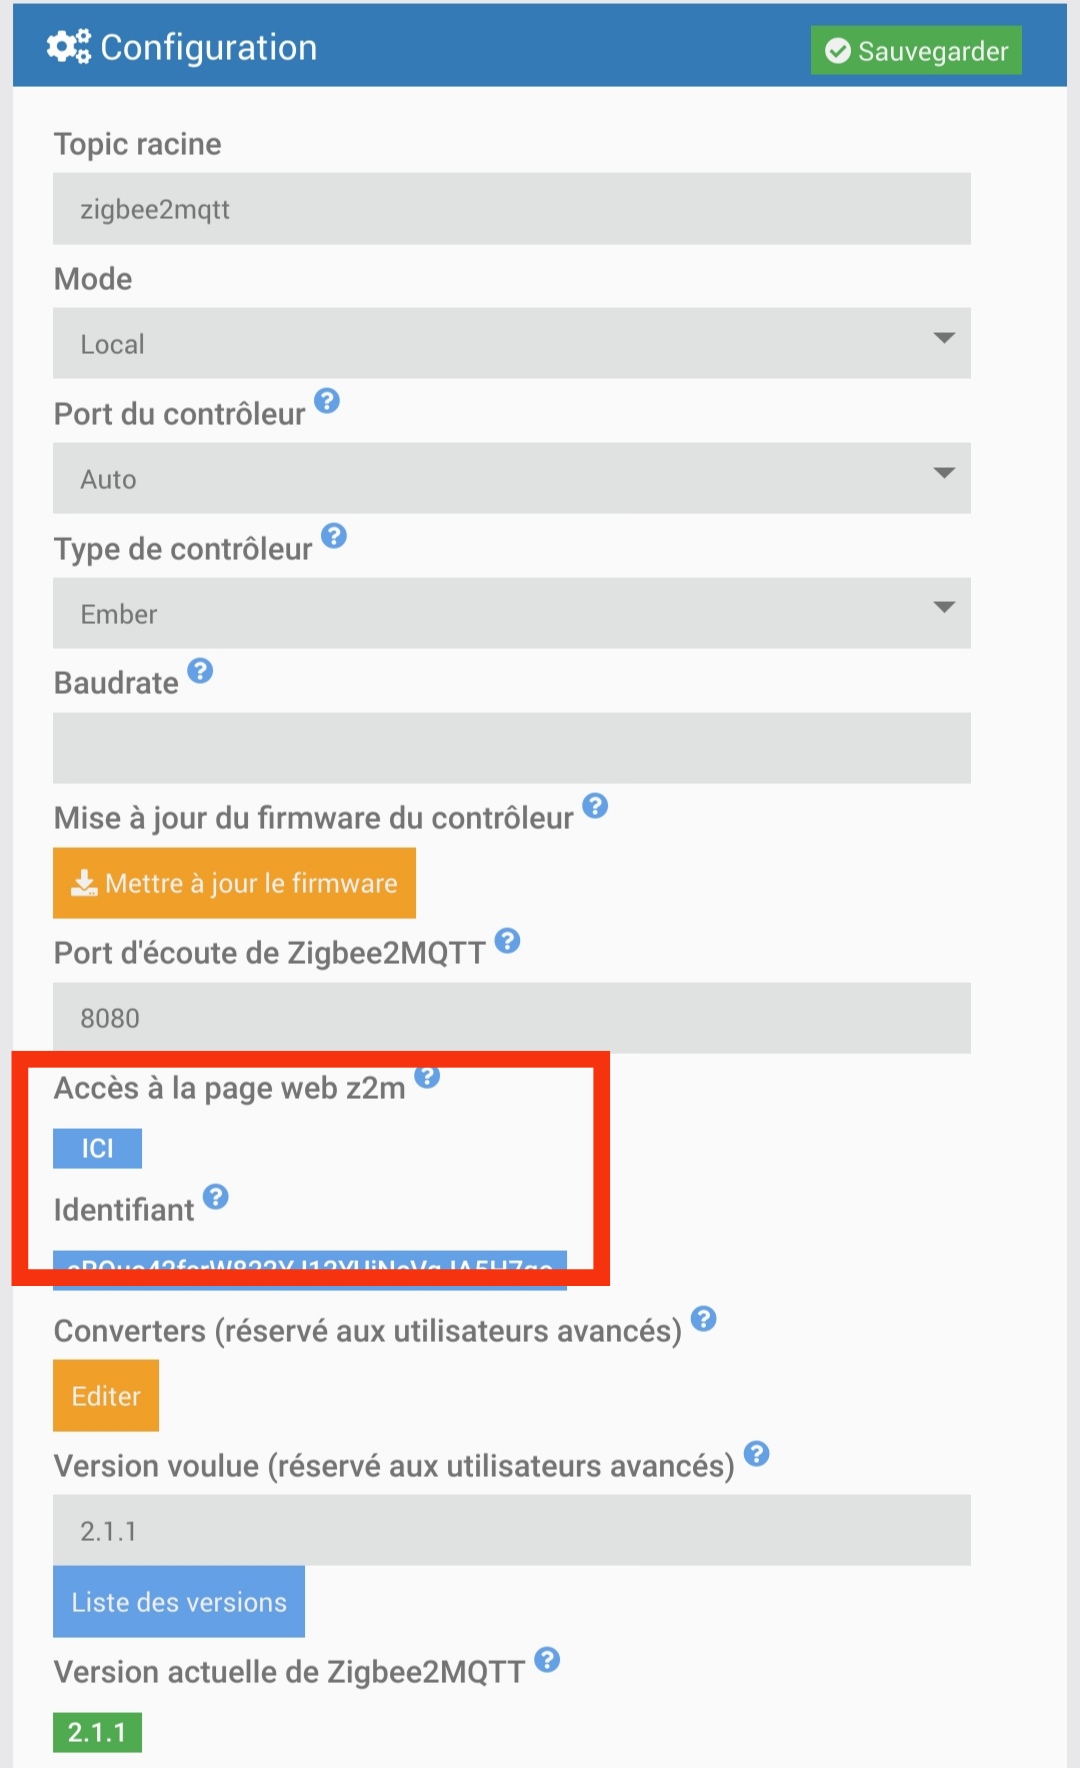Open z2m web page via ICI
Viewport: 1080px width, 1768px height.
(x=97, y=1148)
